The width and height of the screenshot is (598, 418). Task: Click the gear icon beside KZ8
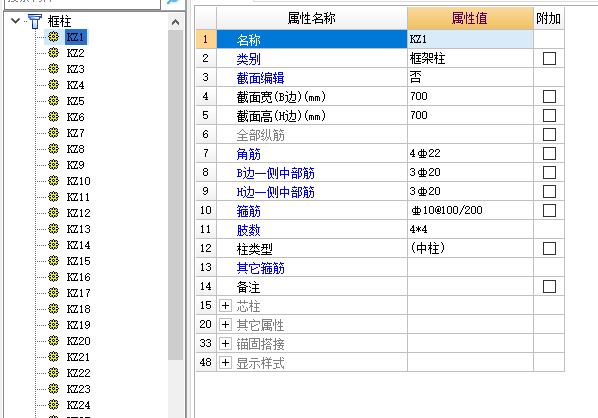click(53, 149)
